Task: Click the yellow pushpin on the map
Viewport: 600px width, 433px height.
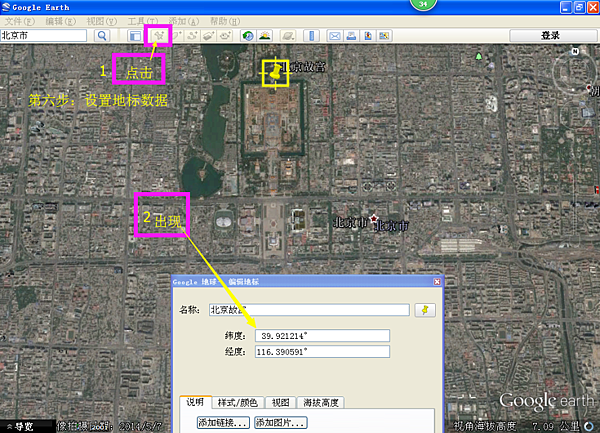Action: (275, 72)
